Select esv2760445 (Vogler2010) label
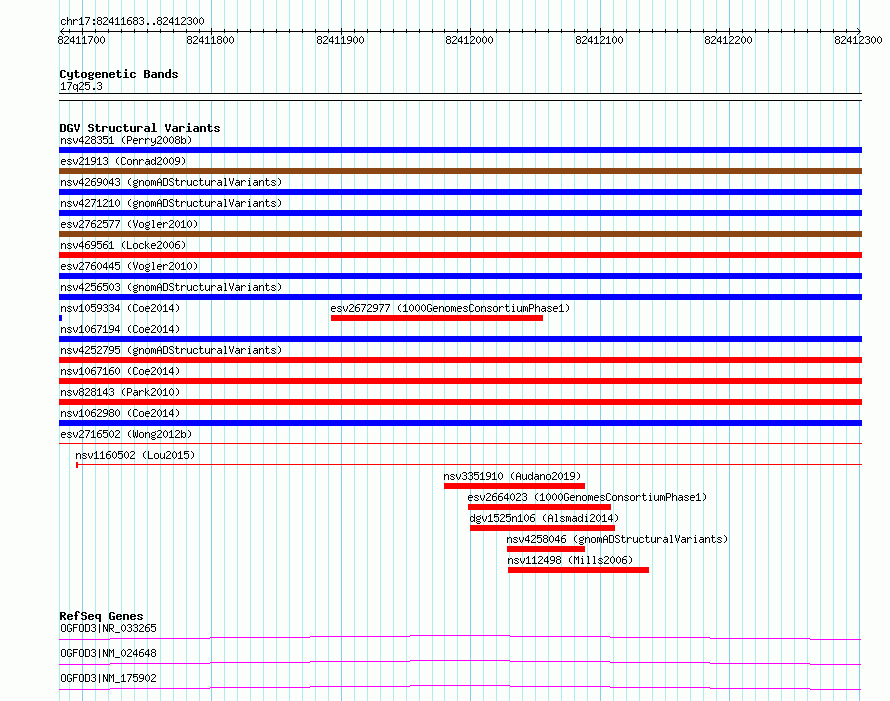 click(x=129, y=266)
